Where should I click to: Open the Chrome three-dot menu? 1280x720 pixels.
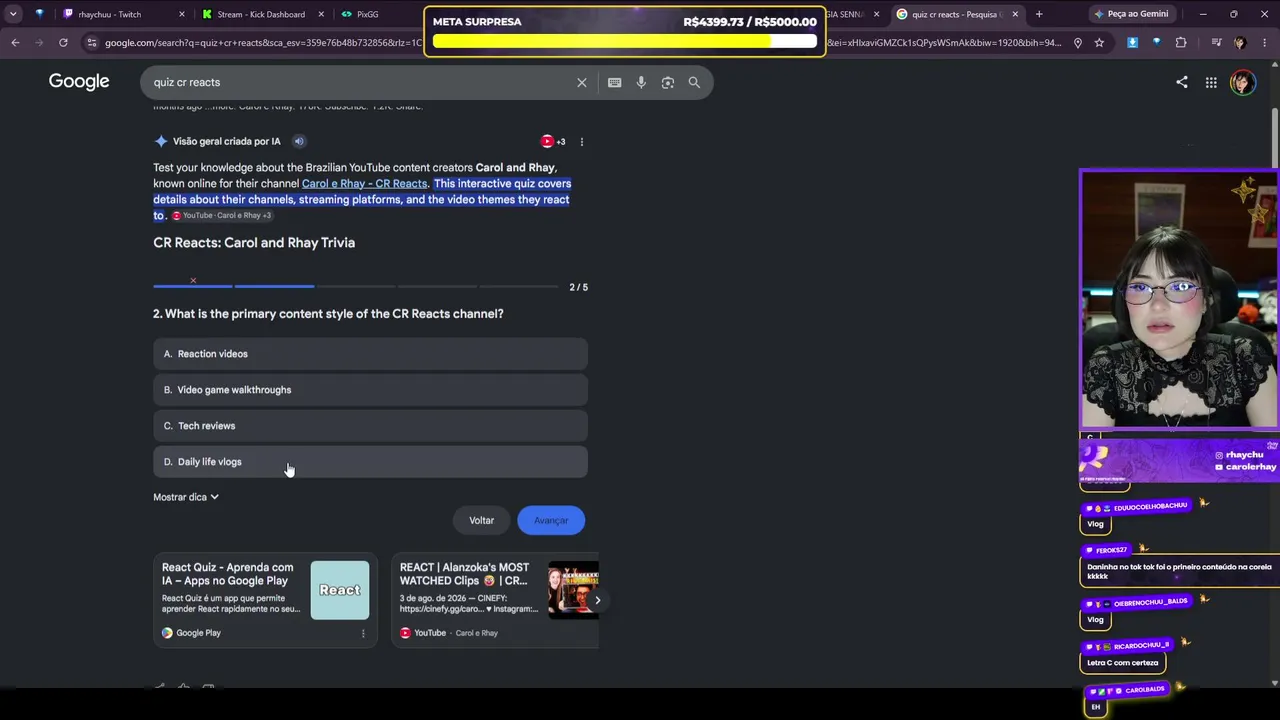(x=1264, y=43)
